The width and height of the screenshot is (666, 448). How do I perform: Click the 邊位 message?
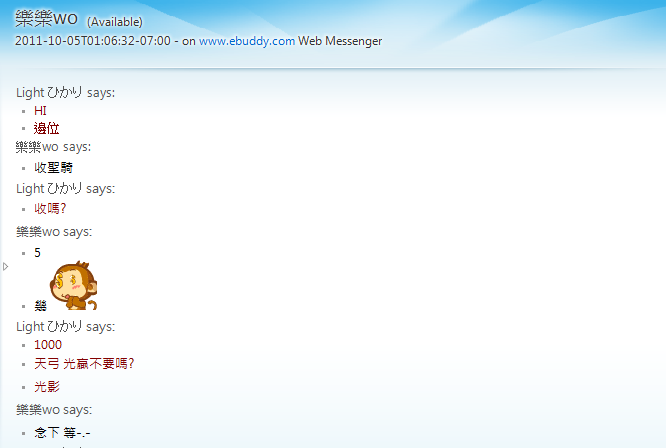(46, 128)
